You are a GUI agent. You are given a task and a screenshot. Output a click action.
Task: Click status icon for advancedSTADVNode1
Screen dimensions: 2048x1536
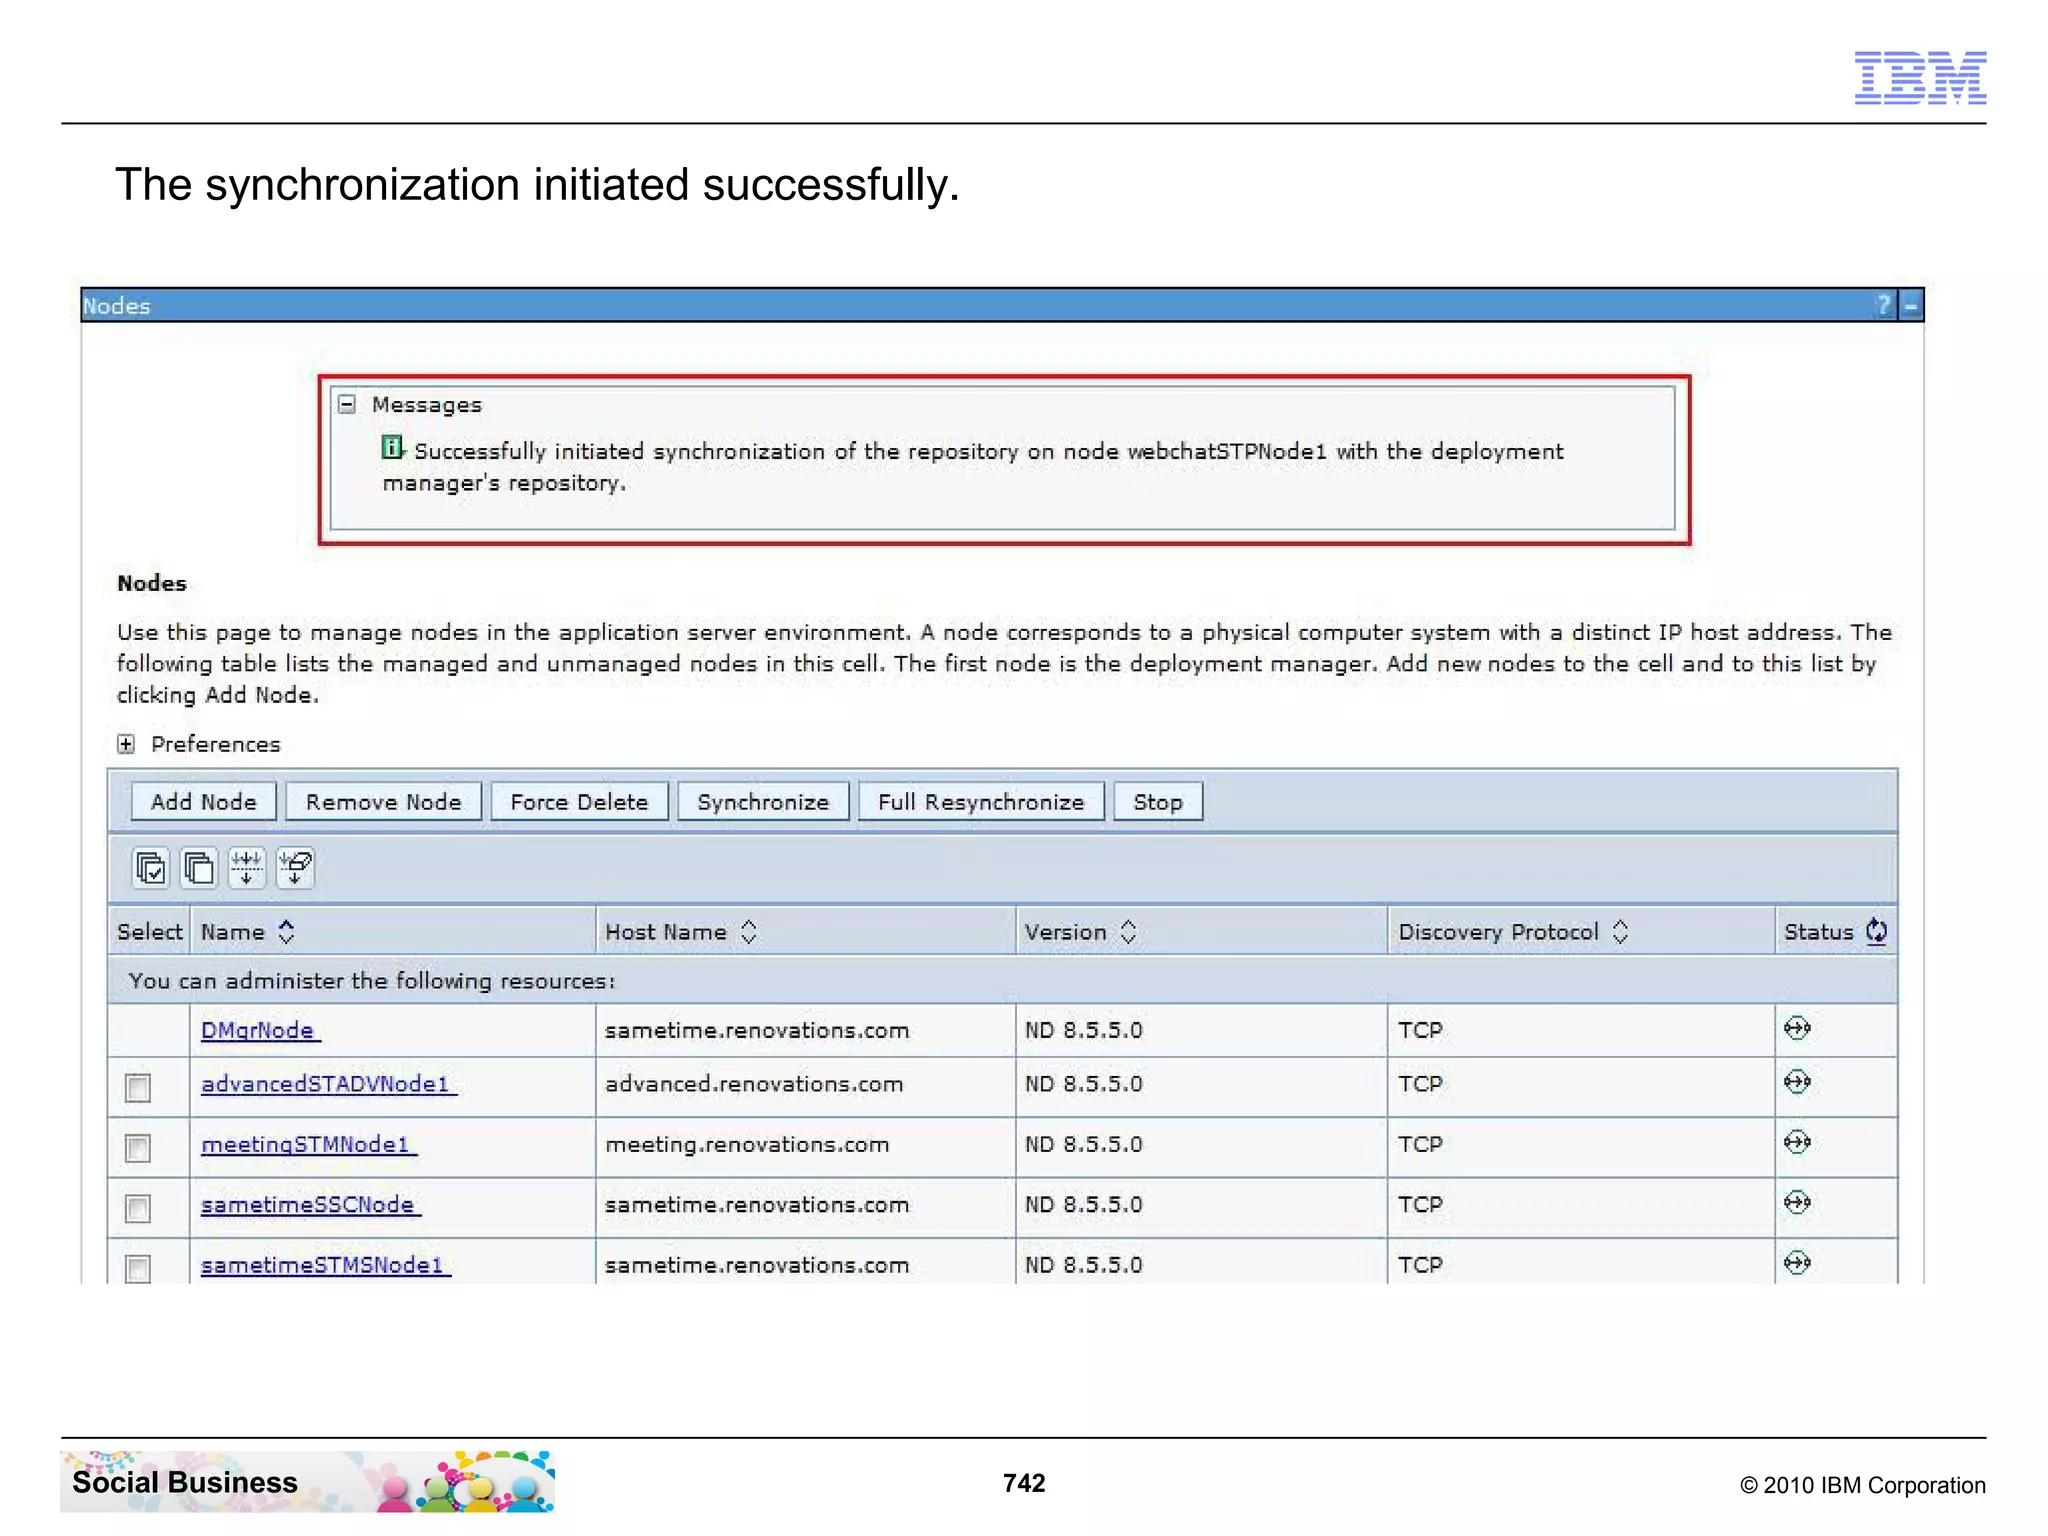click(x=1797, y=1082)
